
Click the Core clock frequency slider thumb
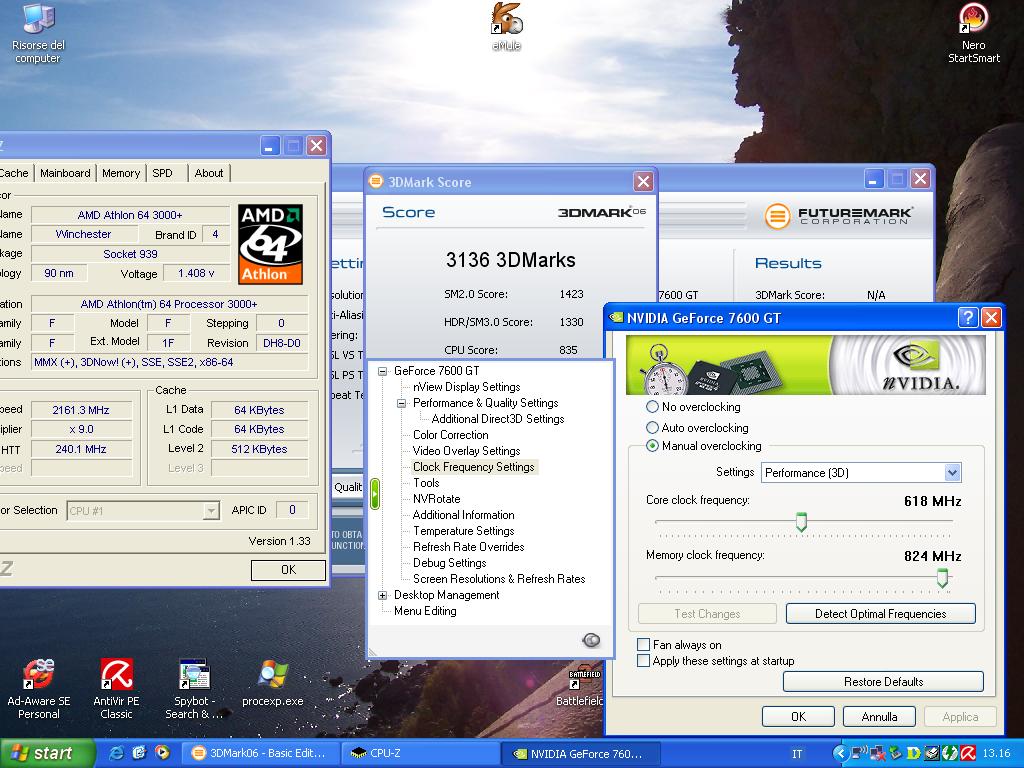tap(801, 522)
